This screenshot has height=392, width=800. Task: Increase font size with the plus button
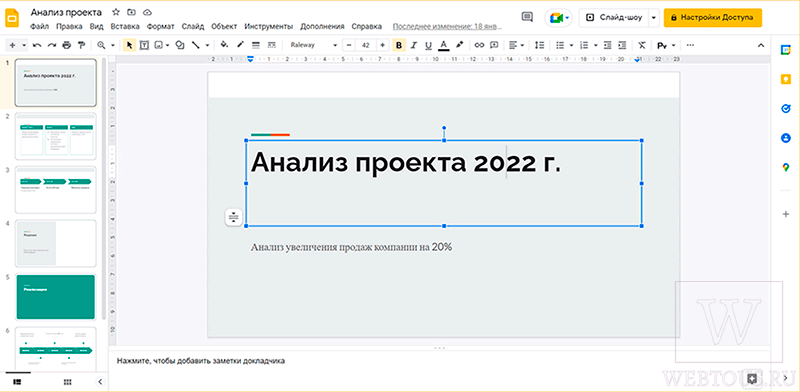[382, 45]
